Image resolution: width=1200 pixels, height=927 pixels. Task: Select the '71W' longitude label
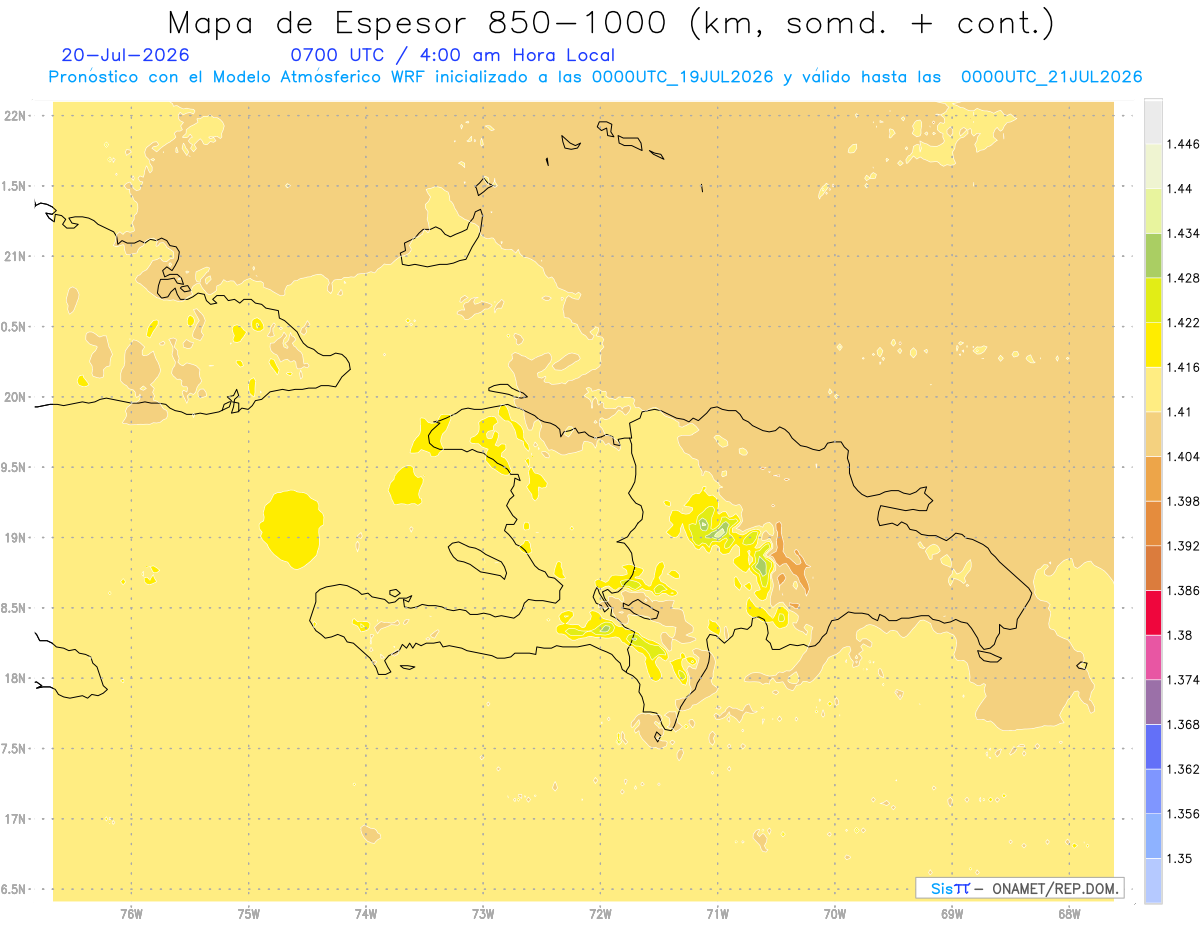(717, 914)
